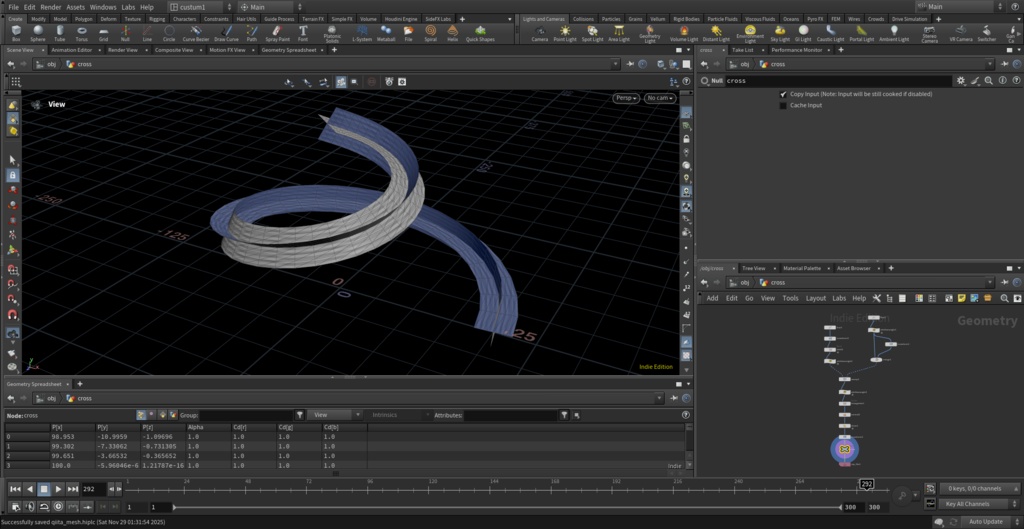
Task: Select the cell with value 98.953
Action: [x=72, y=436]
